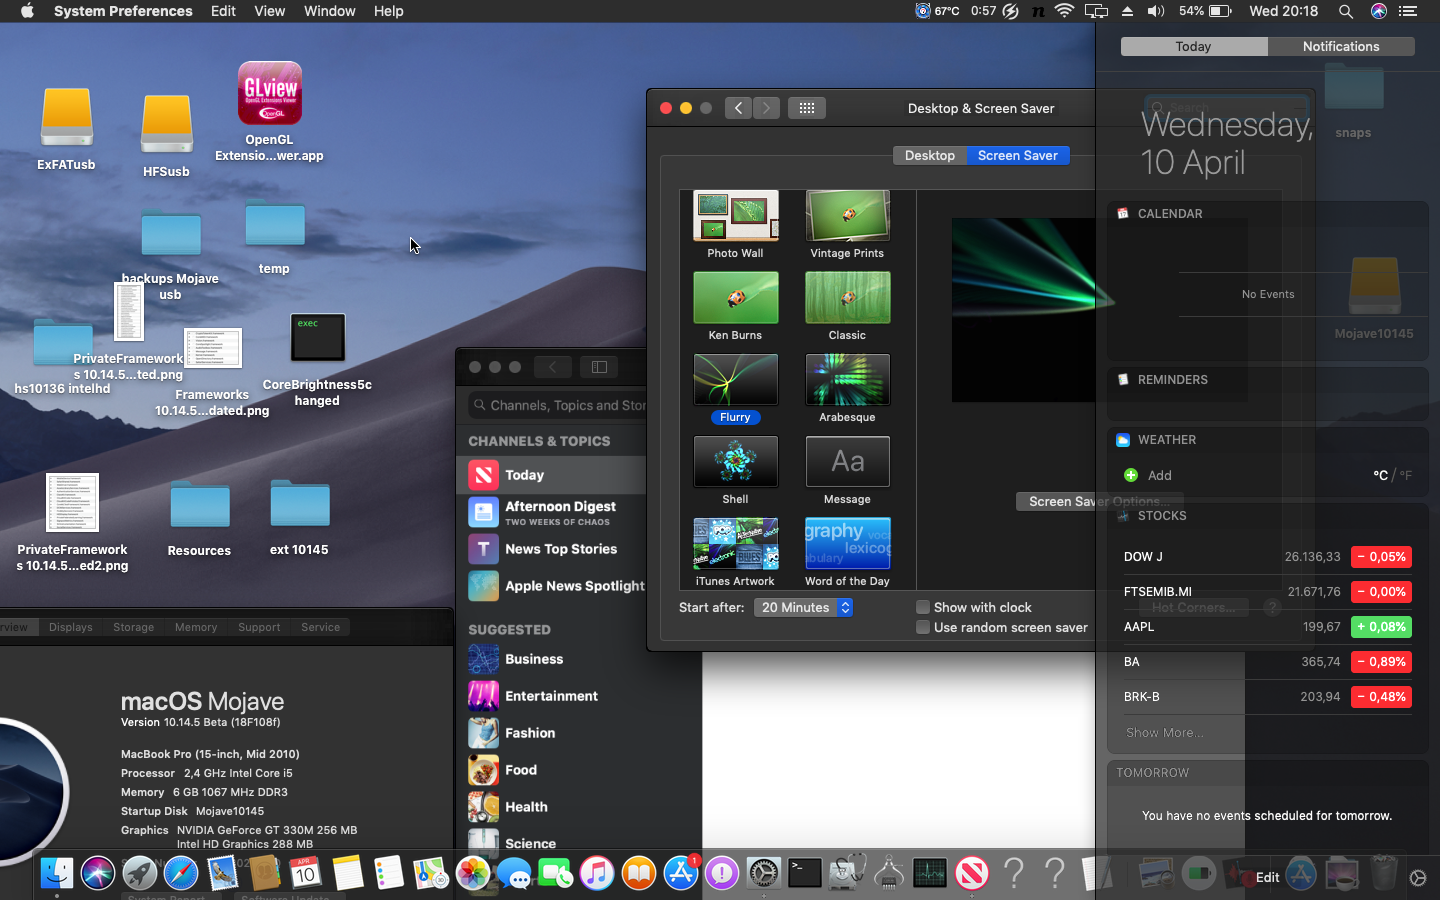Open the display mirroring menu
1440x900 pixels.
pyautogui.click(x=1097, y=11)
